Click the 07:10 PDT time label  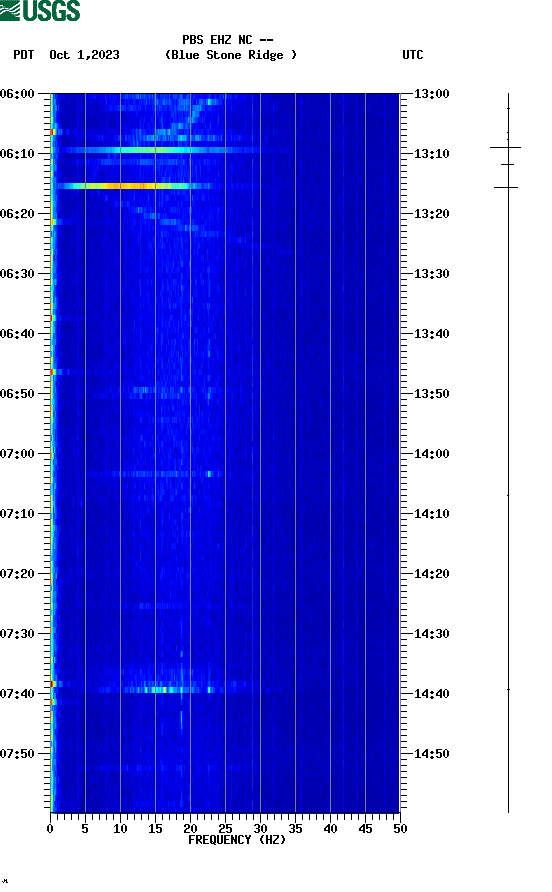coord(17,514)
